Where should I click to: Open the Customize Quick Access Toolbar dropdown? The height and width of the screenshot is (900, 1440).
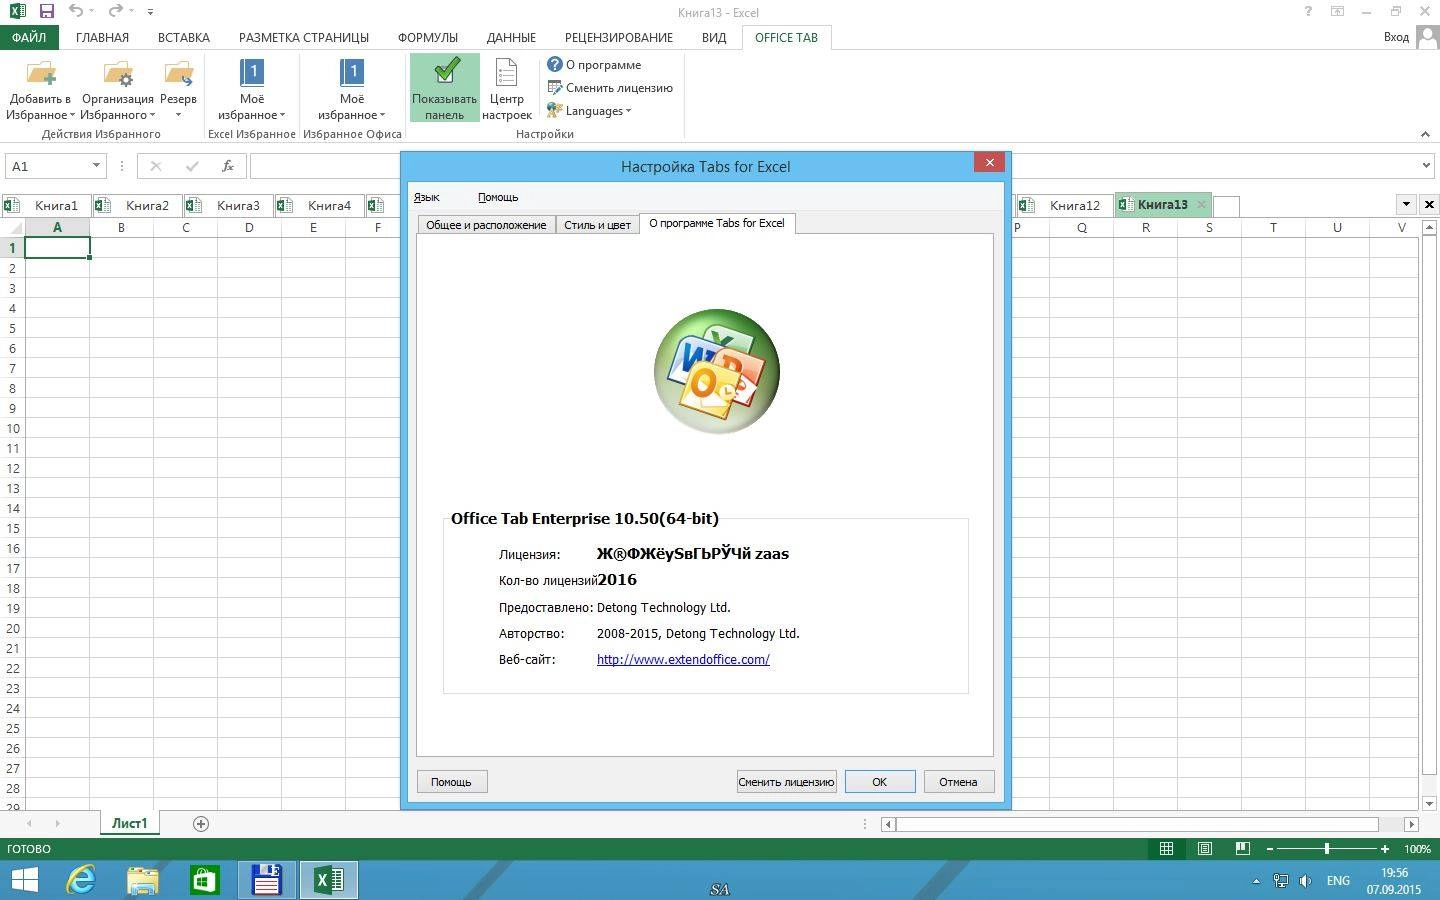(150, 12)
